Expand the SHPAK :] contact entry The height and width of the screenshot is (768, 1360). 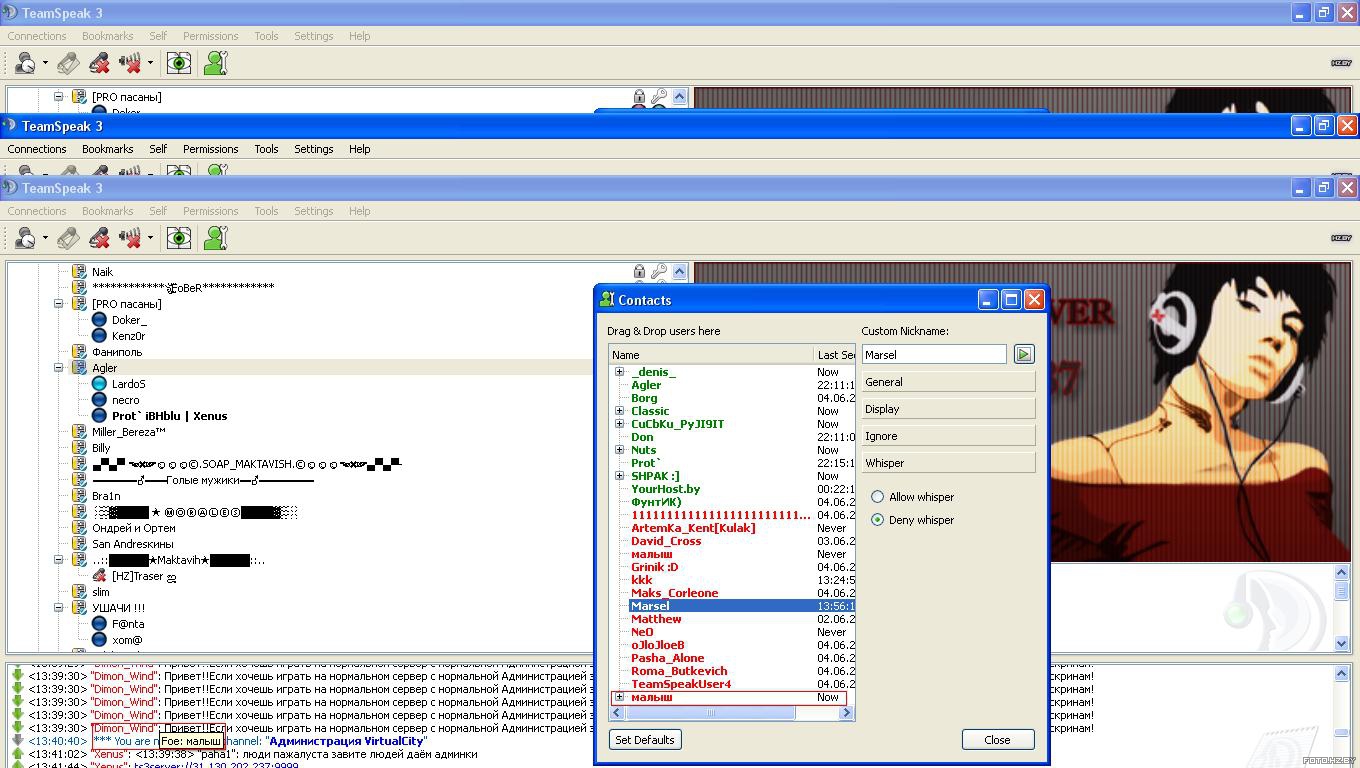619,476
